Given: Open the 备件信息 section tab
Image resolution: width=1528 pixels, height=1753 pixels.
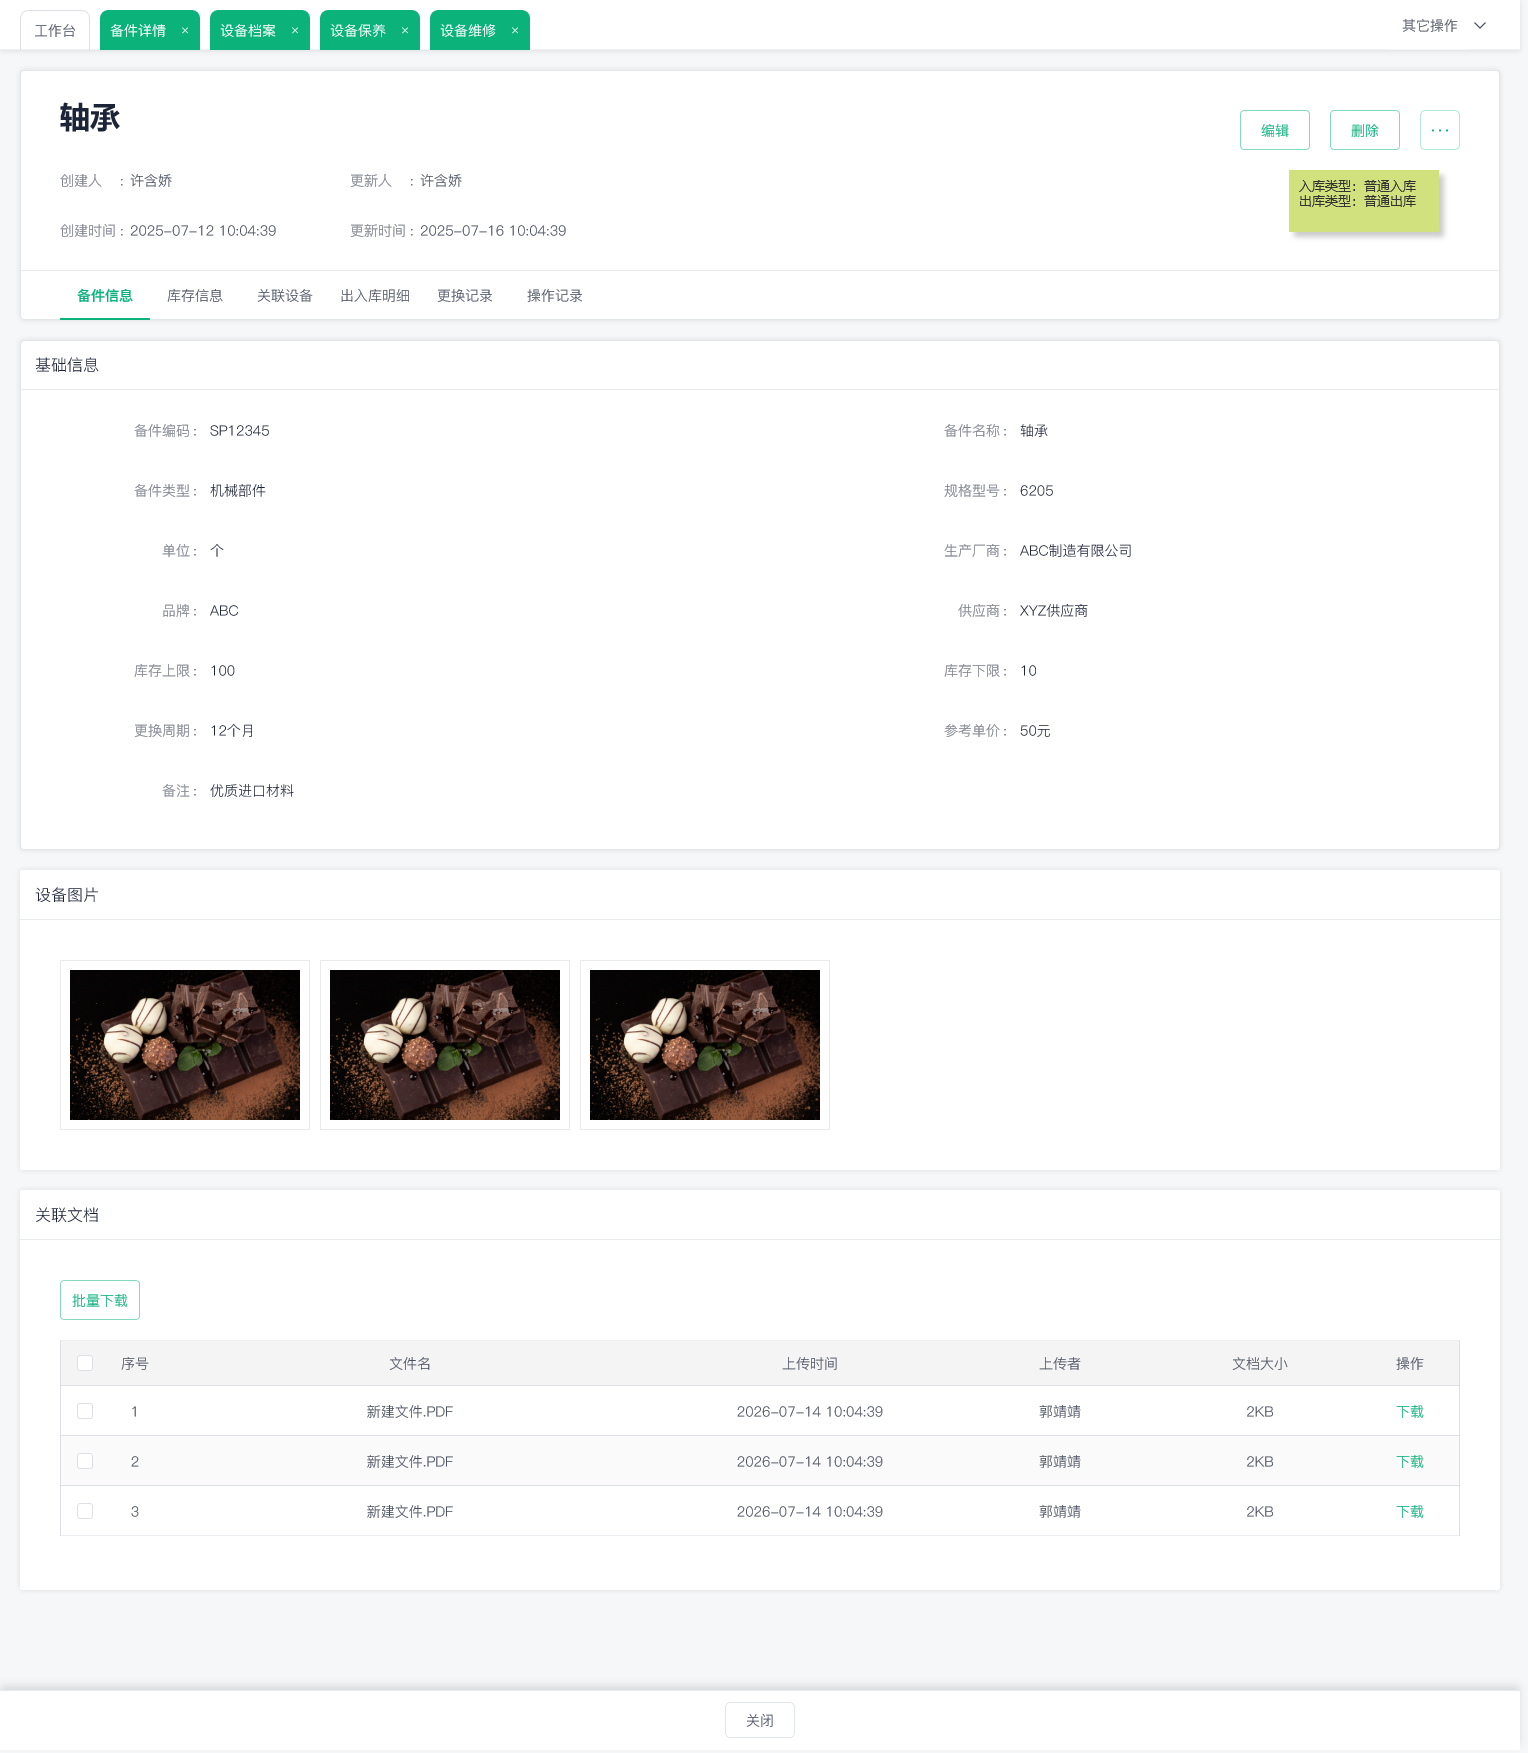Looking at the screenshot, I should [105, 296].
